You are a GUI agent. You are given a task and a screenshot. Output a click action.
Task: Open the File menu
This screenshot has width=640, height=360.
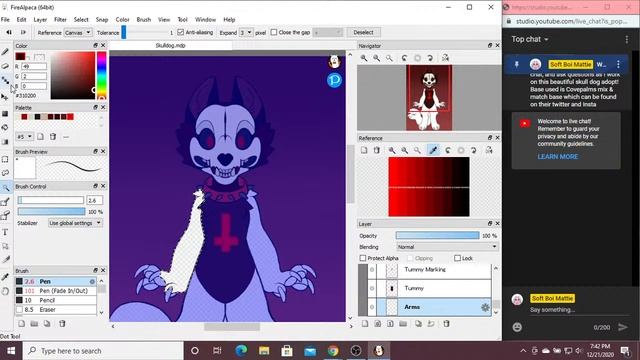(5, 20)
